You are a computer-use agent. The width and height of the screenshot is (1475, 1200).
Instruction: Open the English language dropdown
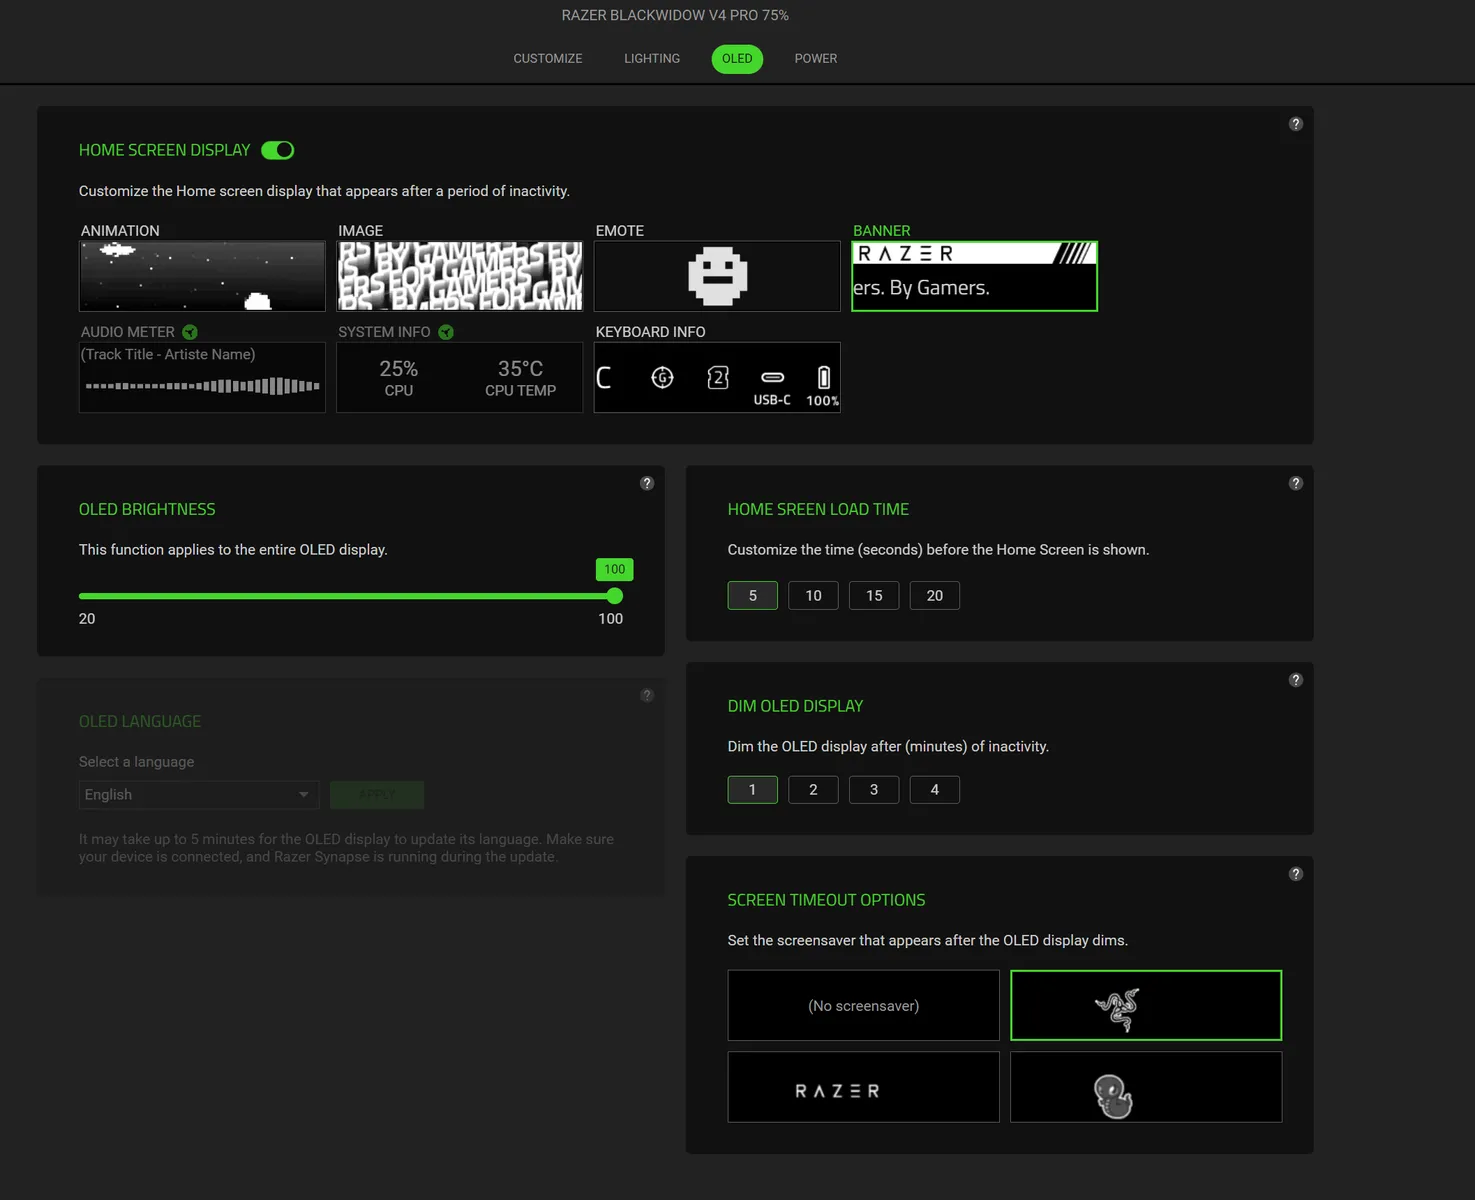click(199, 795)
